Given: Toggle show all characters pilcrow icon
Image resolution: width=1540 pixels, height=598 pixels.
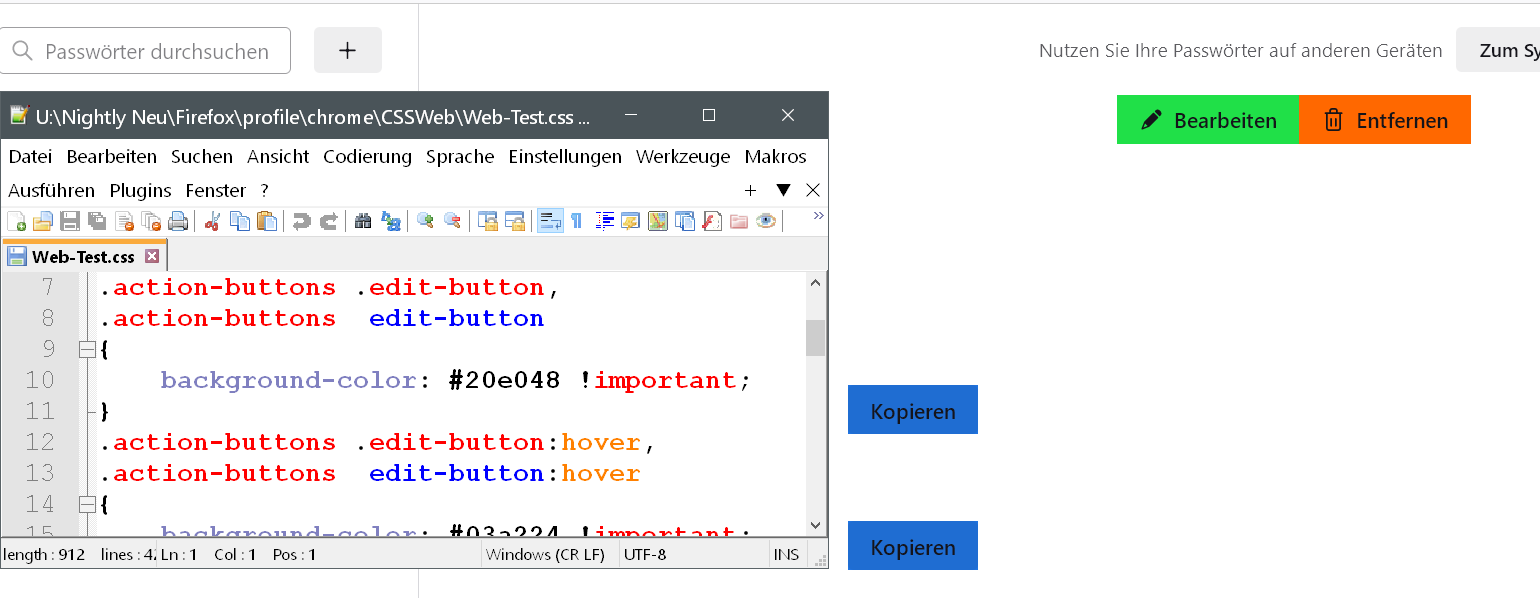Looking at the screenshot, I should [577, 221].
